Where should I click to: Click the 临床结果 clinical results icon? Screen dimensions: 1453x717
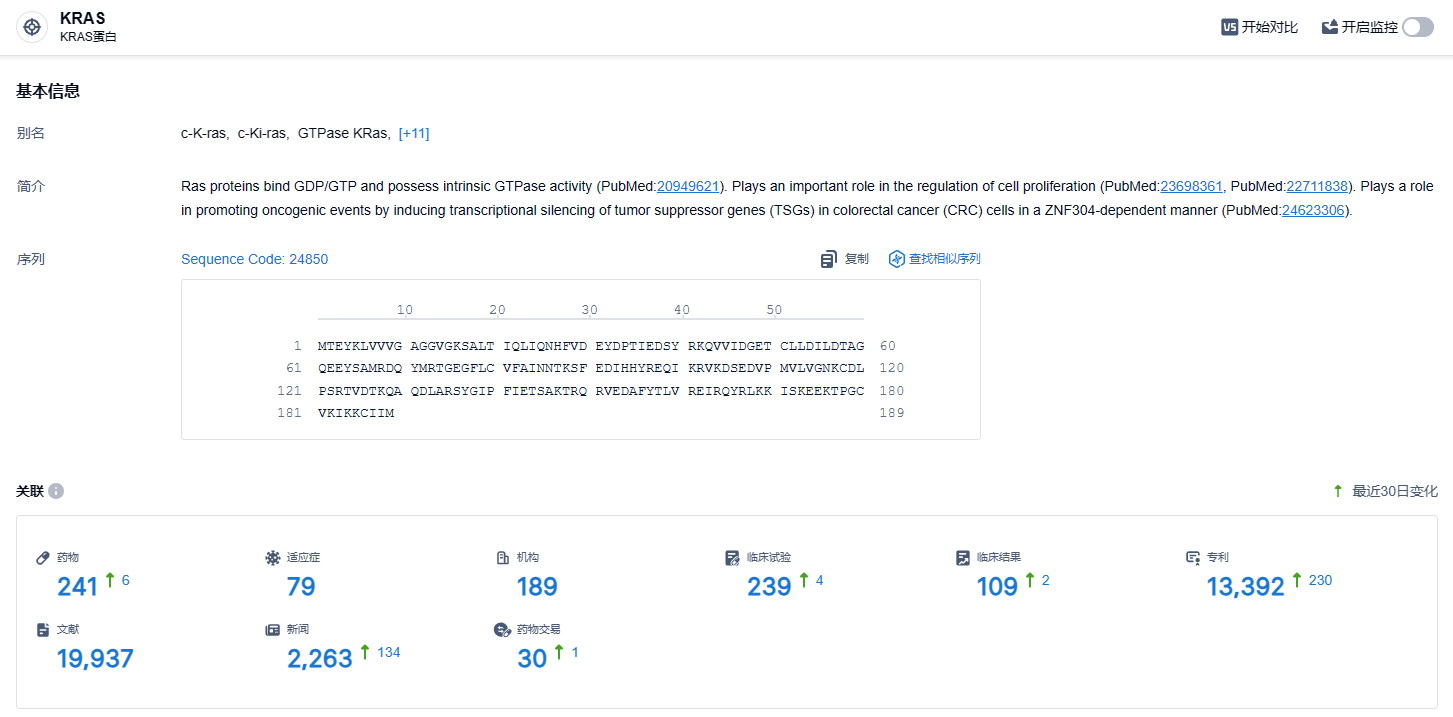963,557
